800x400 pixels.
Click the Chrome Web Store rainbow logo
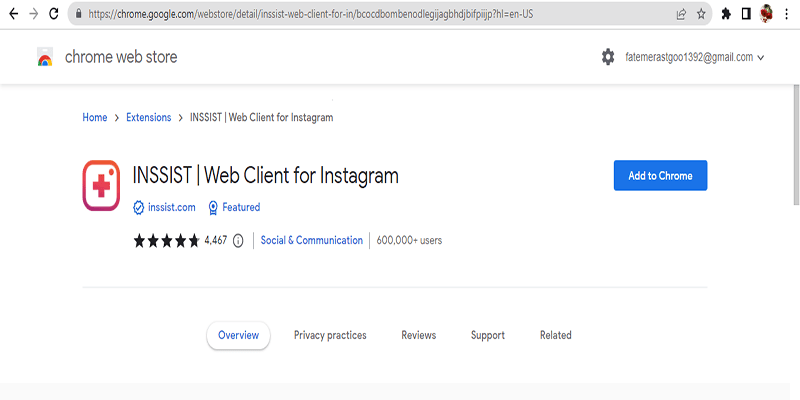[44, 58]
